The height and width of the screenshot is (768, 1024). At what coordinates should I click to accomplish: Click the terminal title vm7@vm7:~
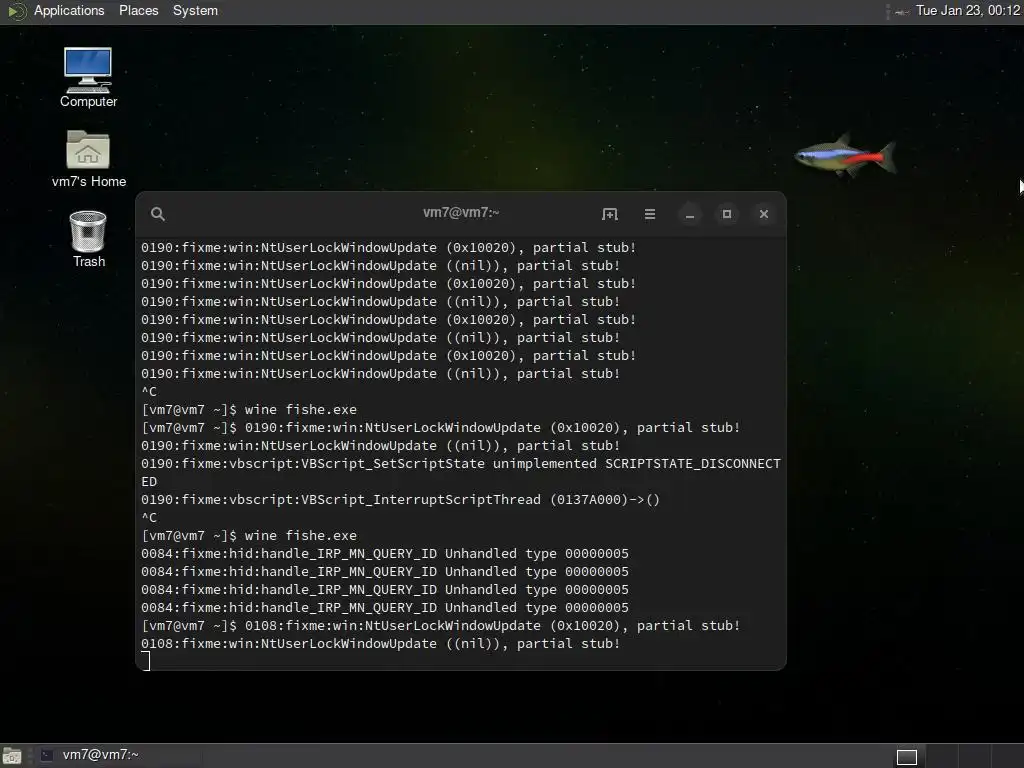click(461, 212)
